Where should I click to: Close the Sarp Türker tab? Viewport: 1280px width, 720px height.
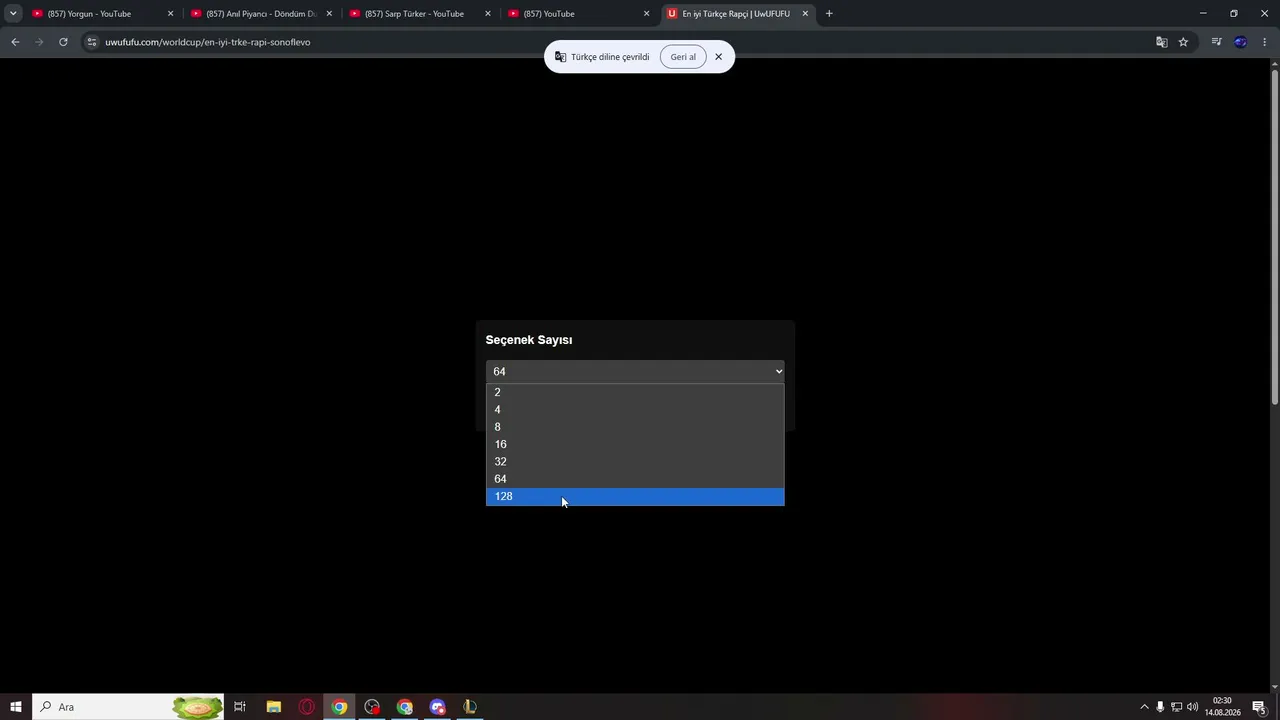pyautogui.click(x=488, y=14)
